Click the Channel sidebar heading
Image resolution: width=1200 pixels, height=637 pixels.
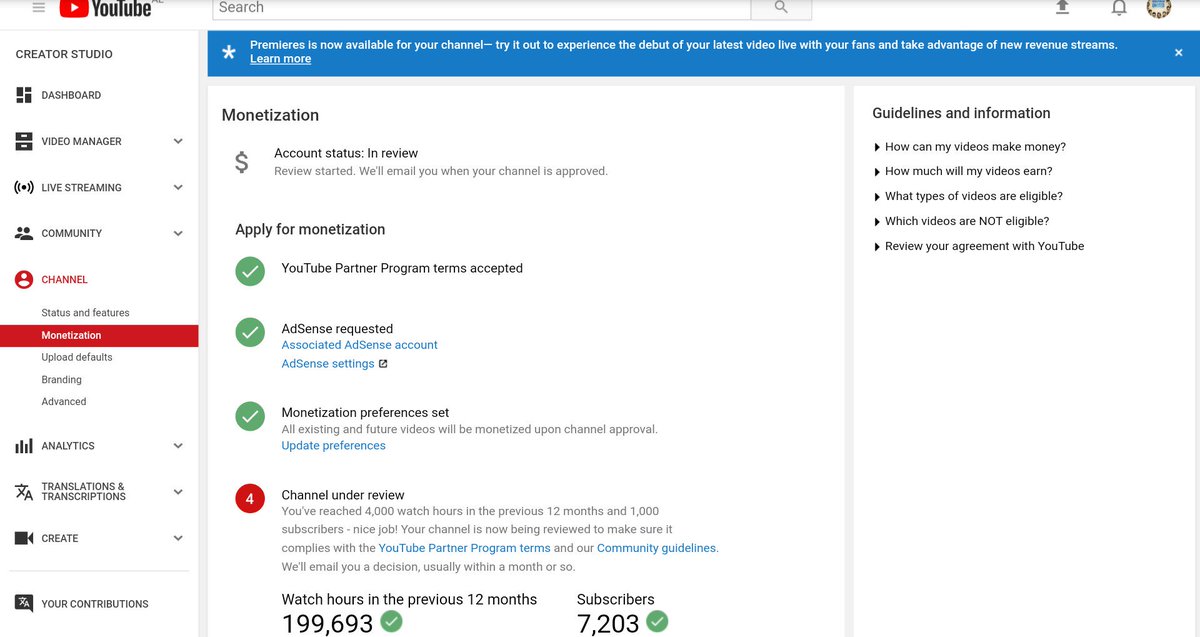tap(64, 279)
